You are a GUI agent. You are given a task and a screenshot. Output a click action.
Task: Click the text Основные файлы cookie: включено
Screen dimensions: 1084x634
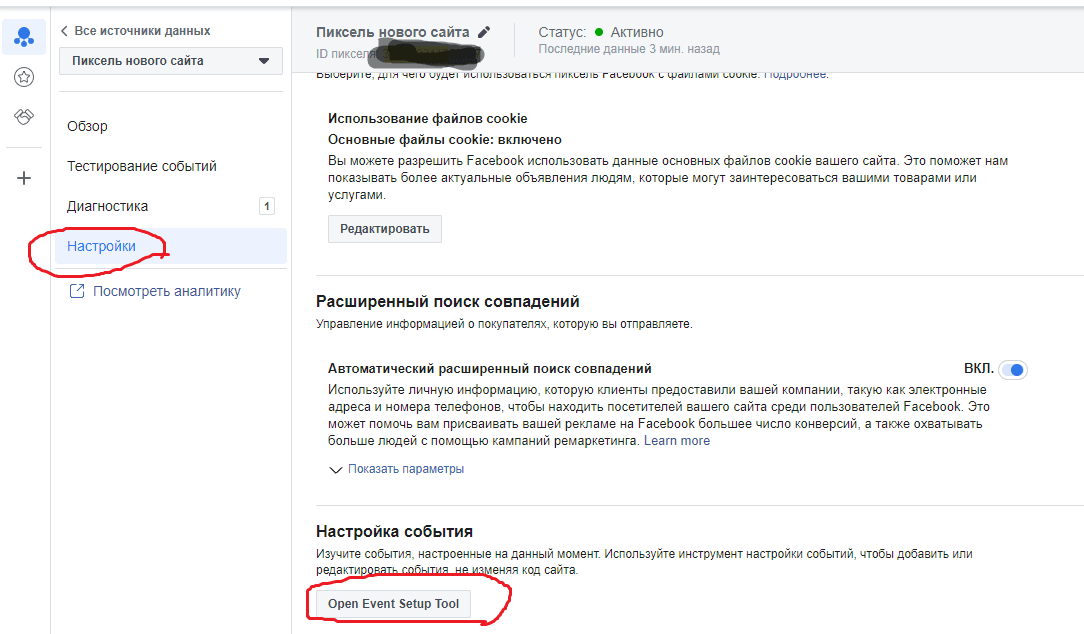click(445, 140)
